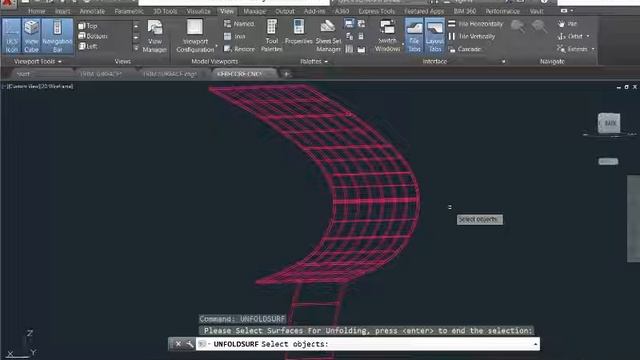
Task: Open Interface panel dialog launcher arrow
Action: [503, 62]
